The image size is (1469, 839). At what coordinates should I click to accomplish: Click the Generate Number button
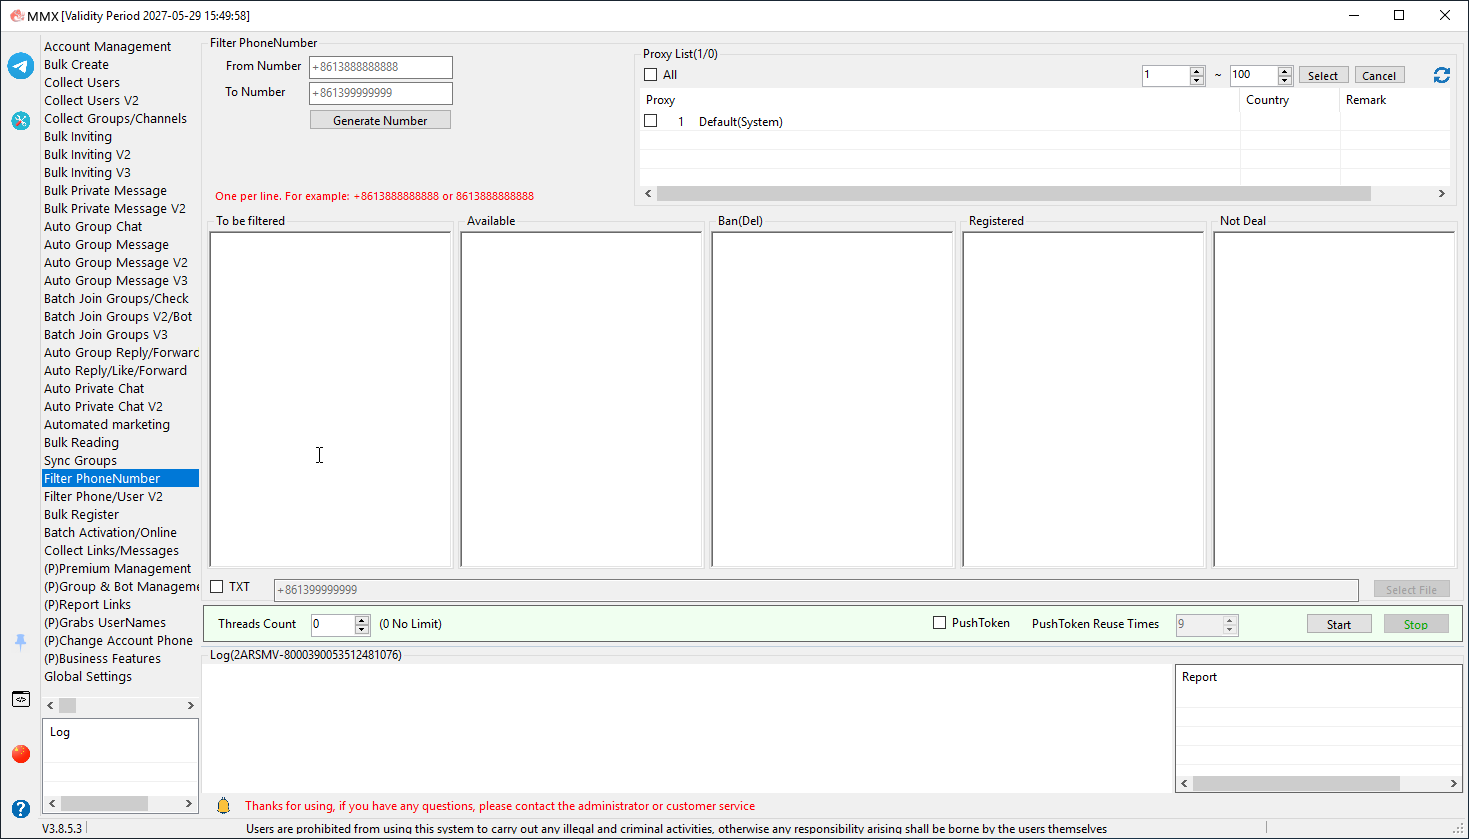coord(380,120)
